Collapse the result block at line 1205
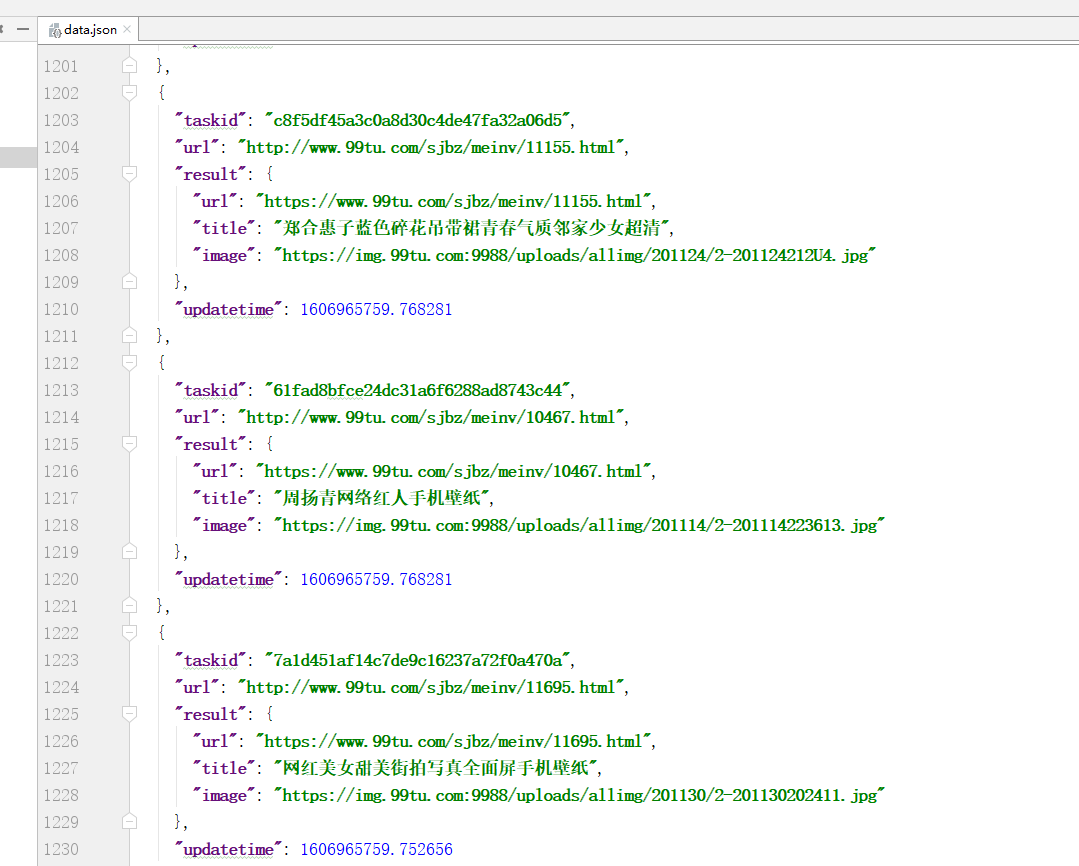 coord(129,173)
